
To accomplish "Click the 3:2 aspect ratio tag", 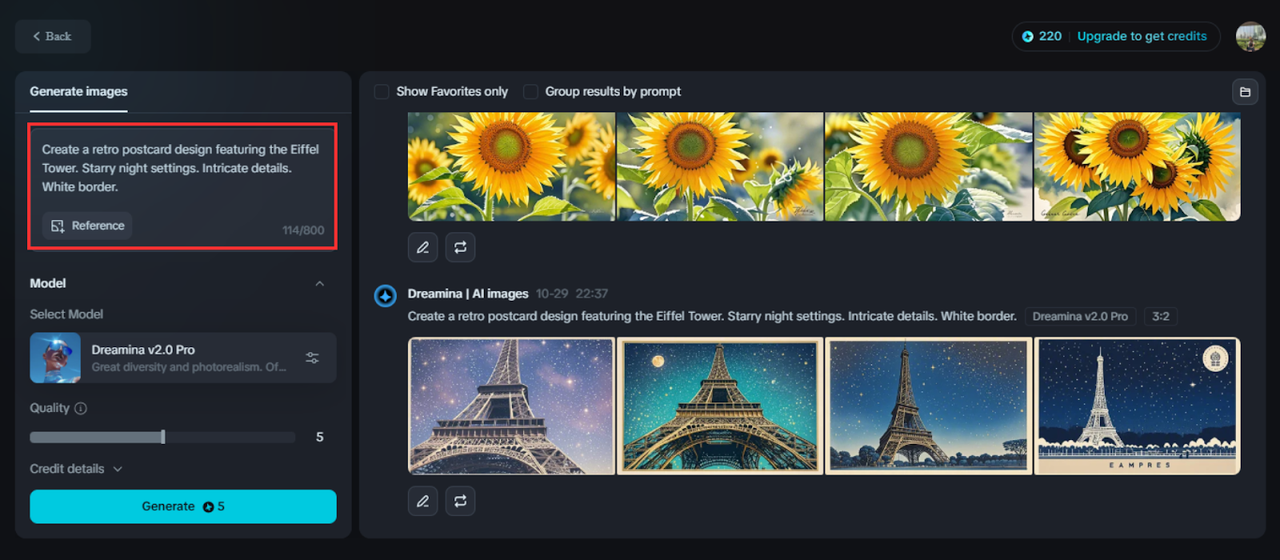I will [x=1160, y=316].
